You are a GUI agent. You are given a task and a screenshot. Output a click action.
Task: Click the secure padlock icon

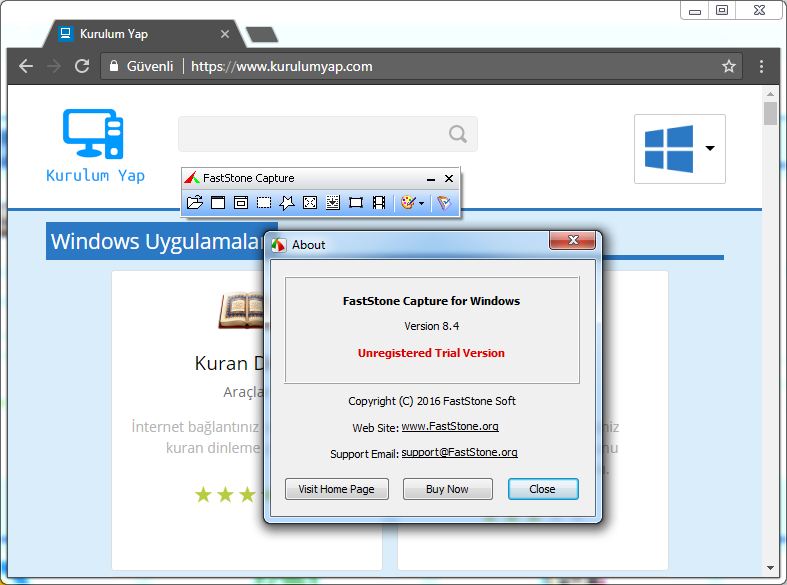tap(114, 66)
